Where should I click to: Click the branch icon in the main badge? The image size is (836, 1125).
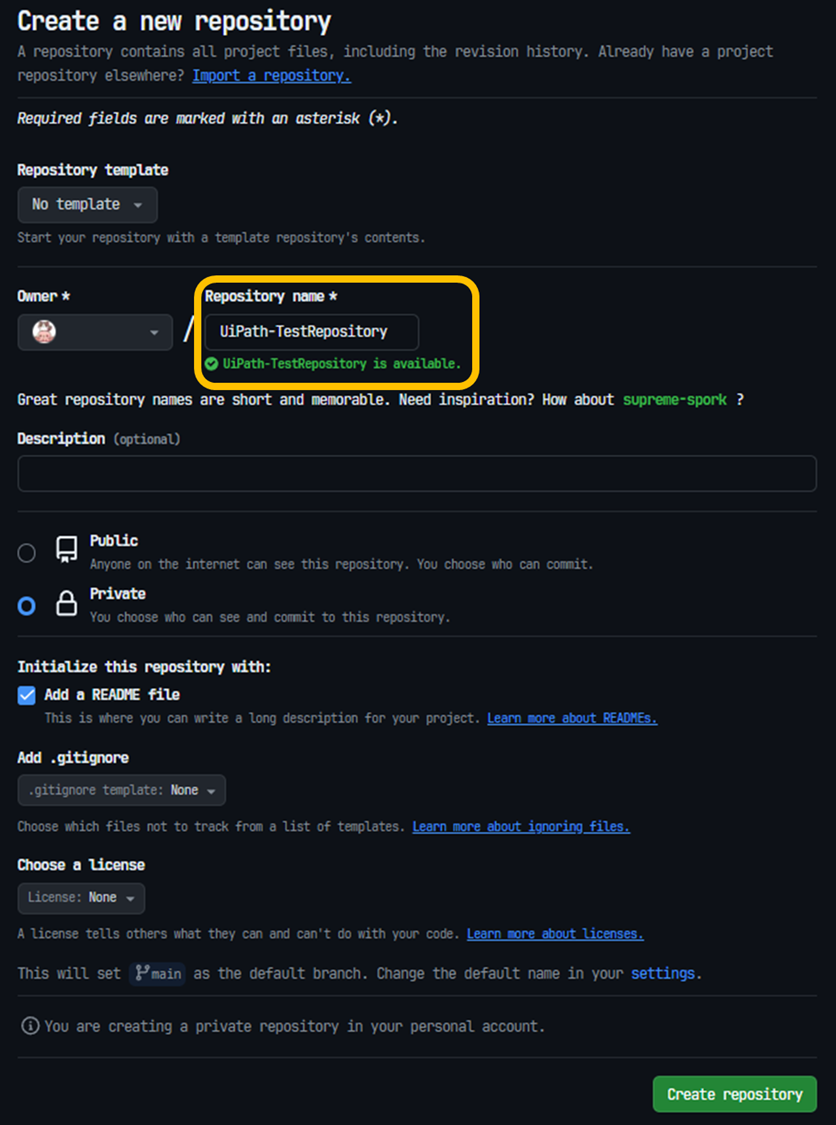click(x=143, y=973)
